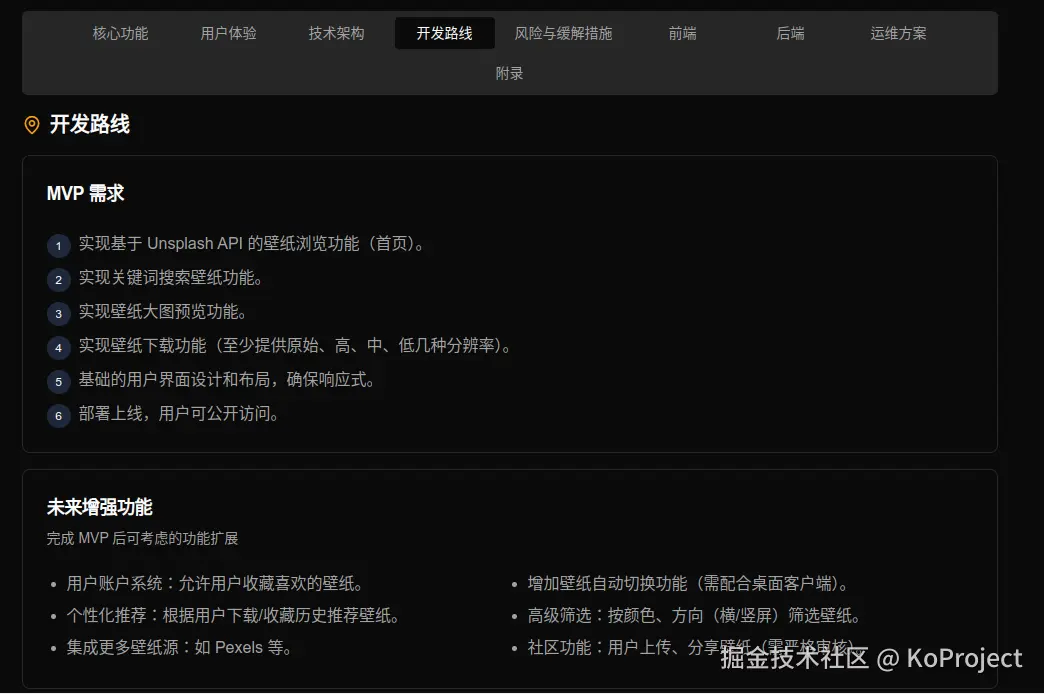Image resolution: width=1044 pixels, height=694 pixels.
Task: Open the 用户体验 tab
Action: (x=228, y=33)
